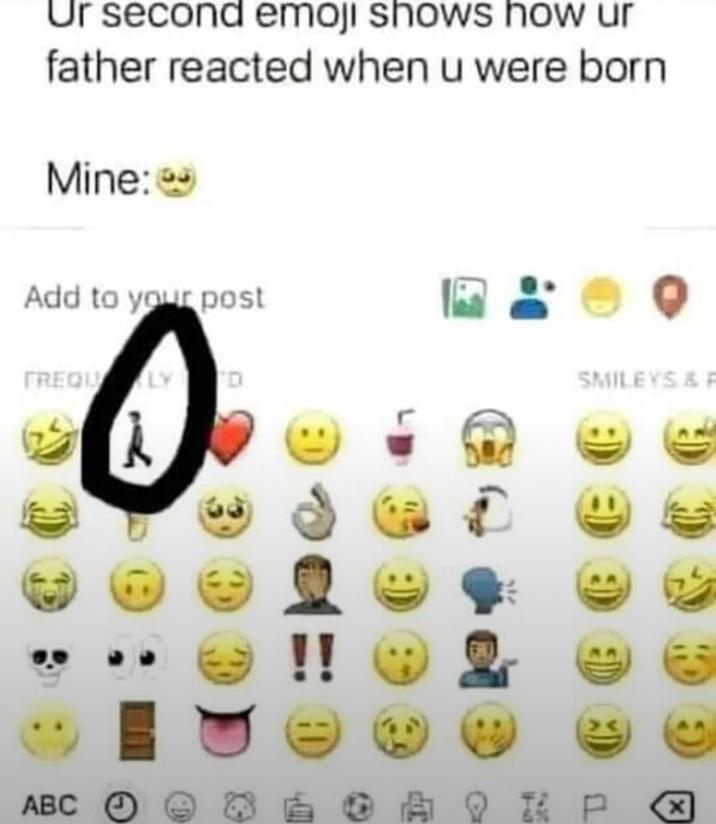
Task: Tap the tag people icon
Action: pyautogui.click(x=532, y=298)
